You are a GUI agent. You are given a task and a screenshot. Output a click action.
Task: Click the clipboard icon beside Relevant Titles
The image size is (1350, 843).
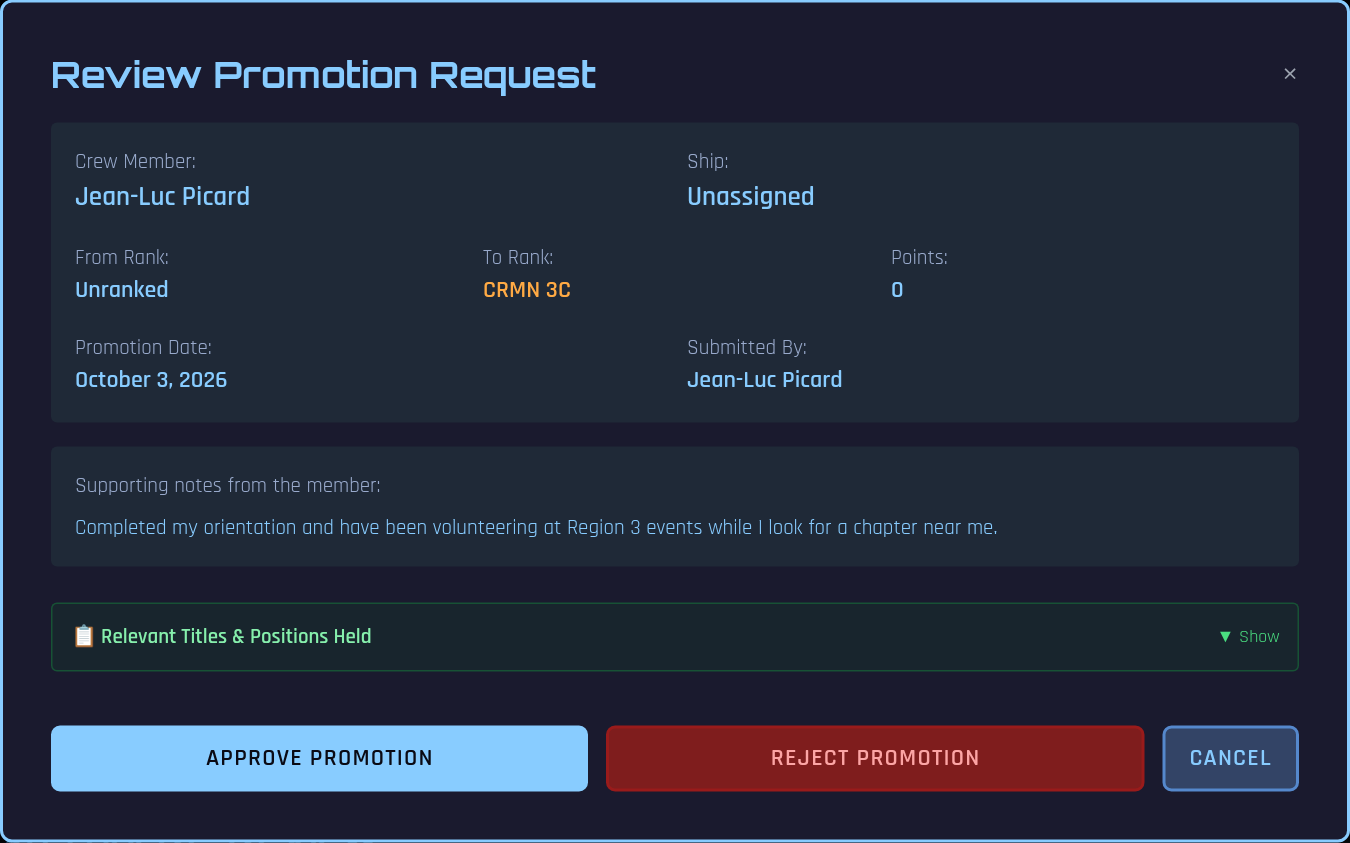click(x=84, y=636)
